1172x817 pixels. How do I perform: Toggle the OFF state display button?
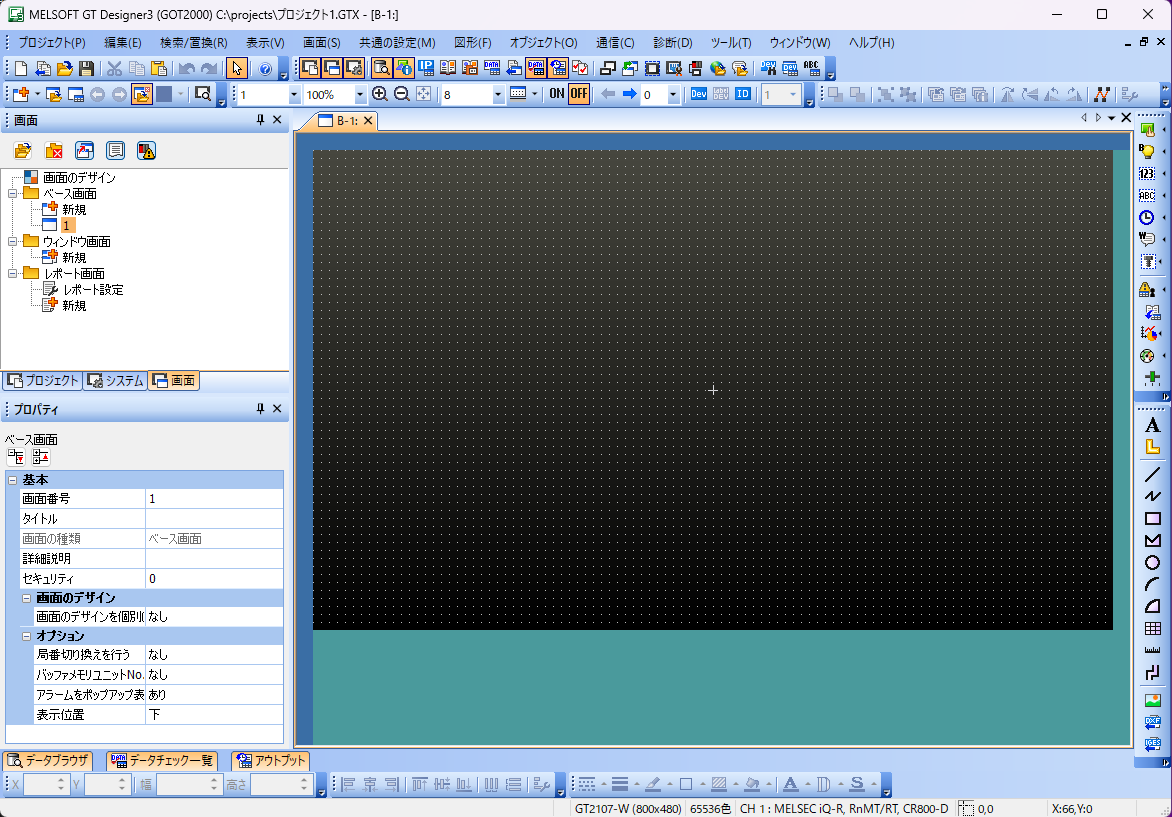click(x=579, y=94)
